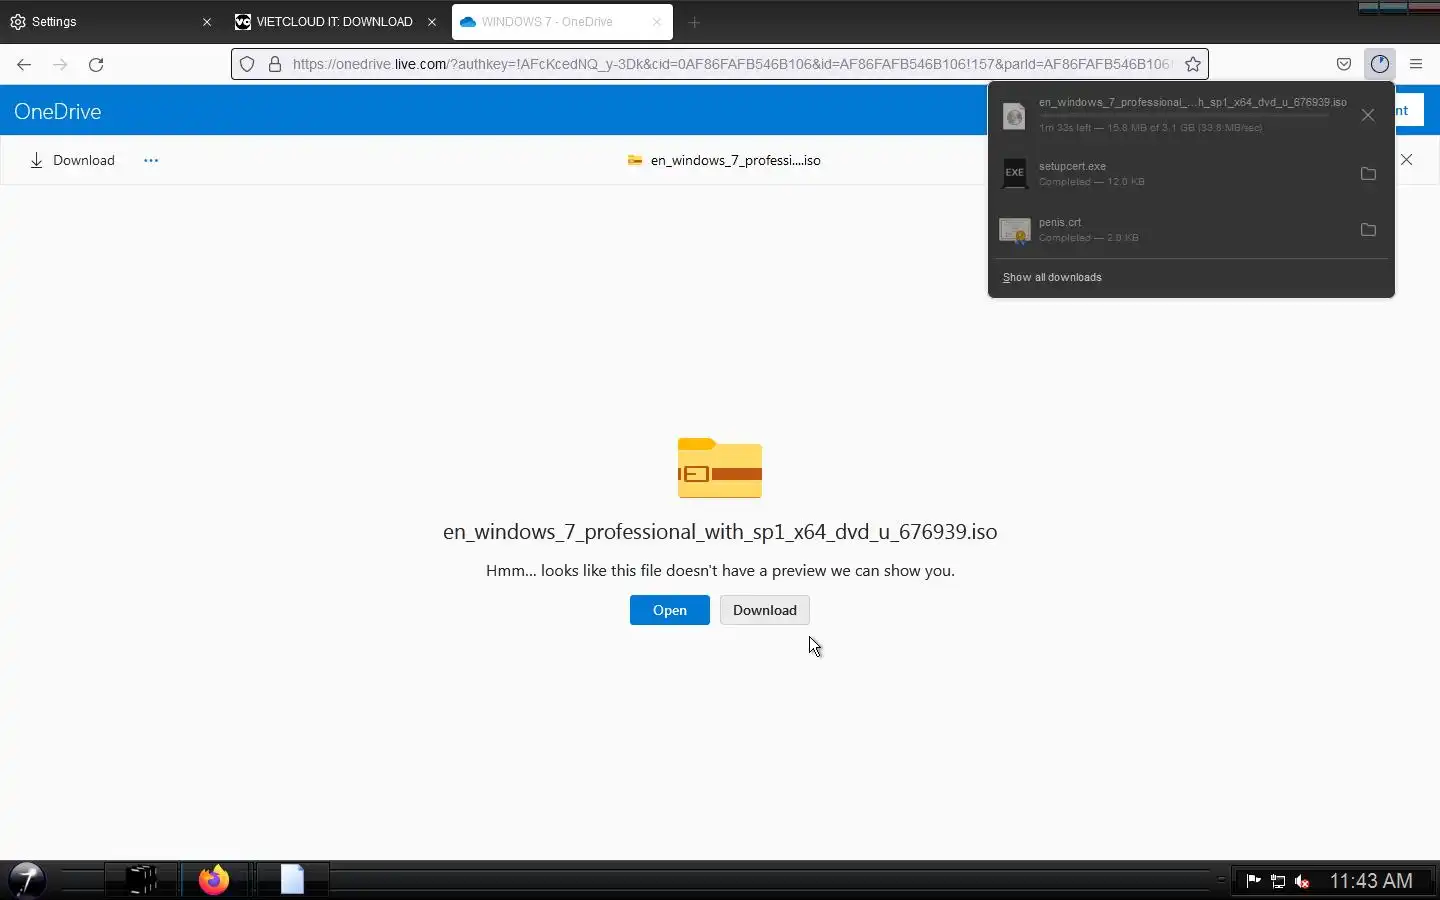Click the file name in the preview header

point(735,160)
